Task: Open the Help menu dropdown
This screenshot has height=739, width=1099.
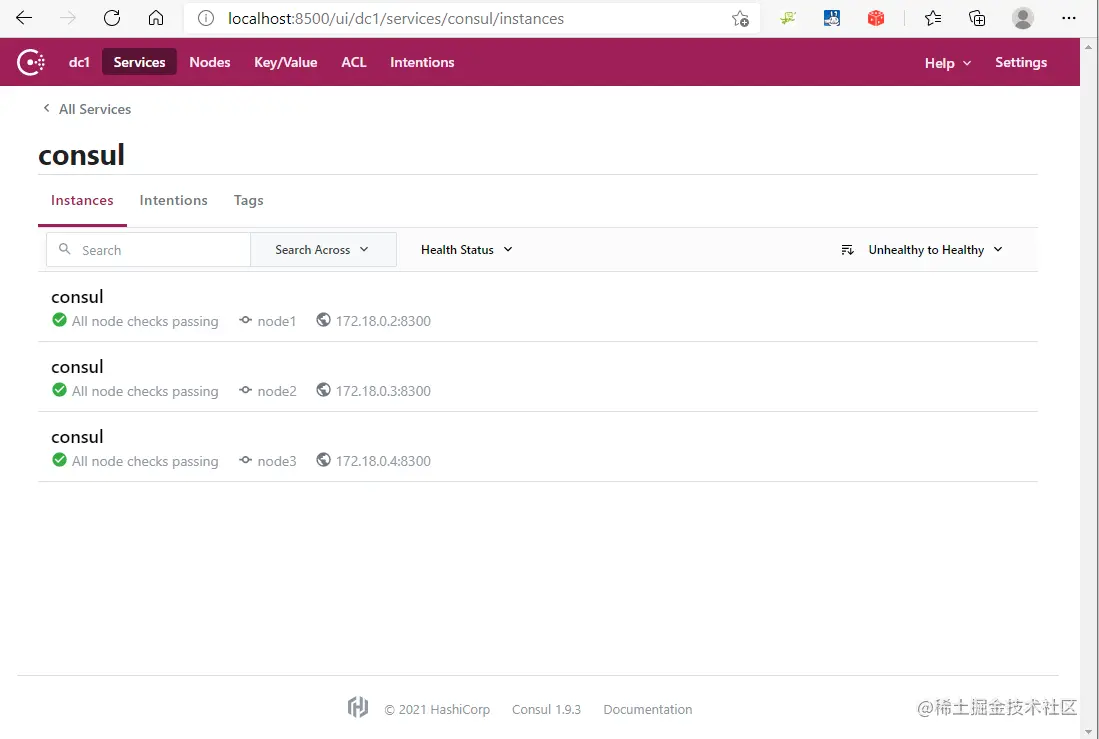Action: 948,63
